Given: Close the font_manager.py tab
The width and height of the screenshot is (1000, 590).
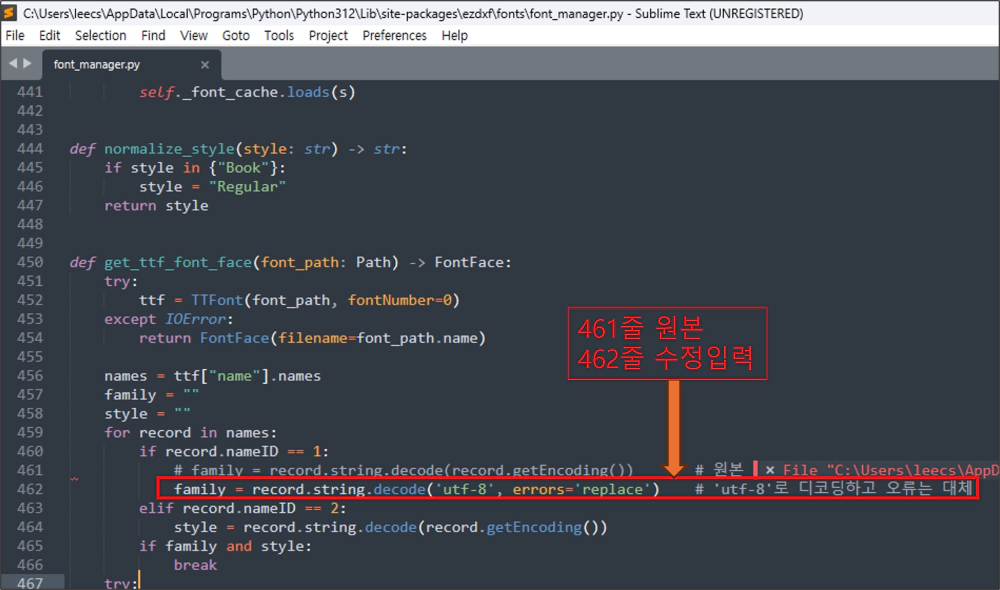Looking at the screenshot, I should pyautogui.click(x=205, y=64).
